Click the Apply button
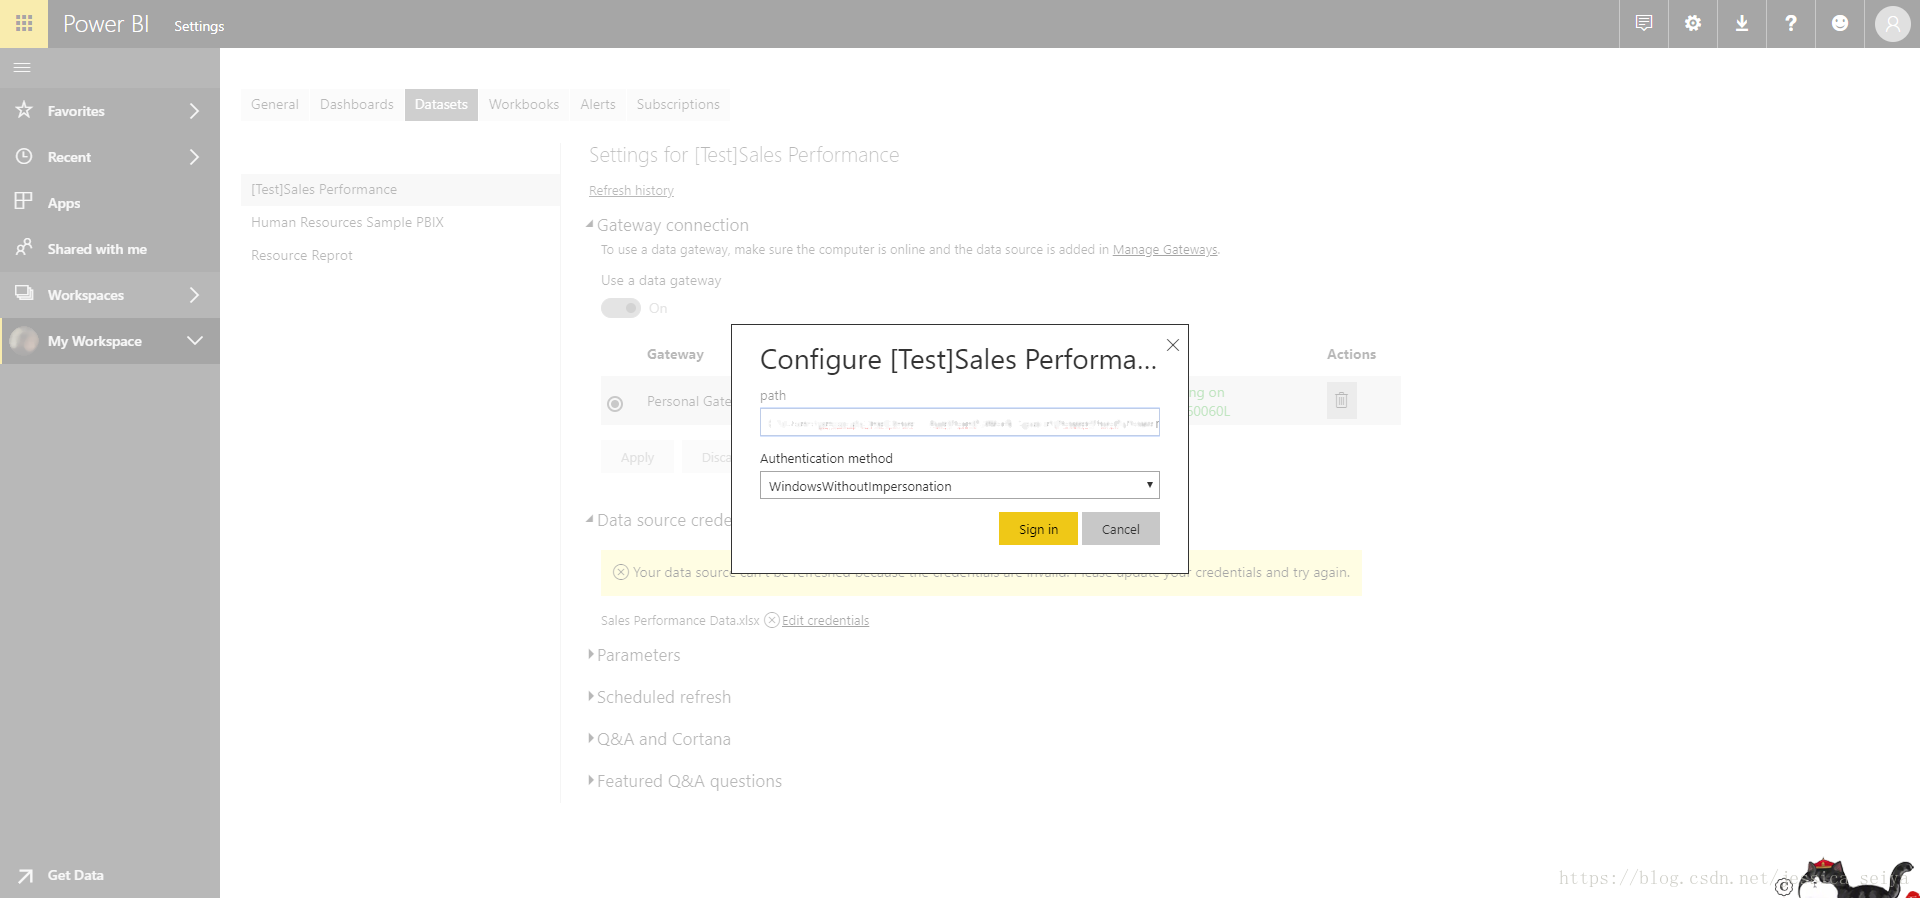The width and height of the screenshot is (1920, 898). (x=637, y=457)
